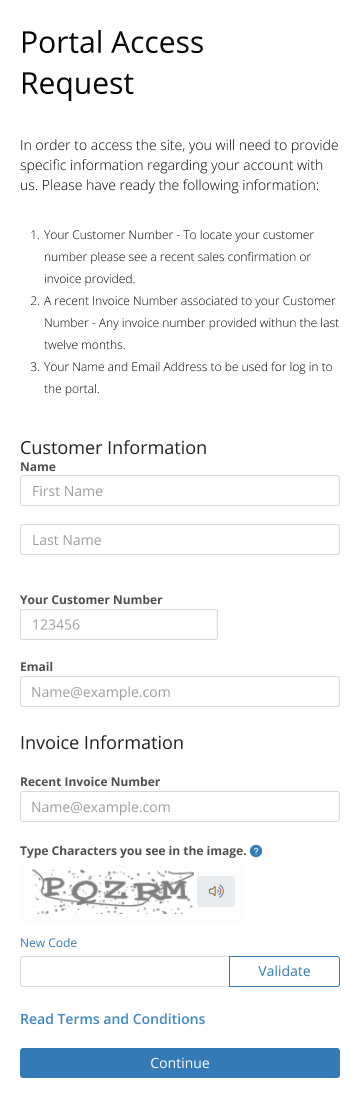Focus the First Name input field
The height and width of the screenshot is (1114, 360).
pyautogui.click(x=180, y=491)
